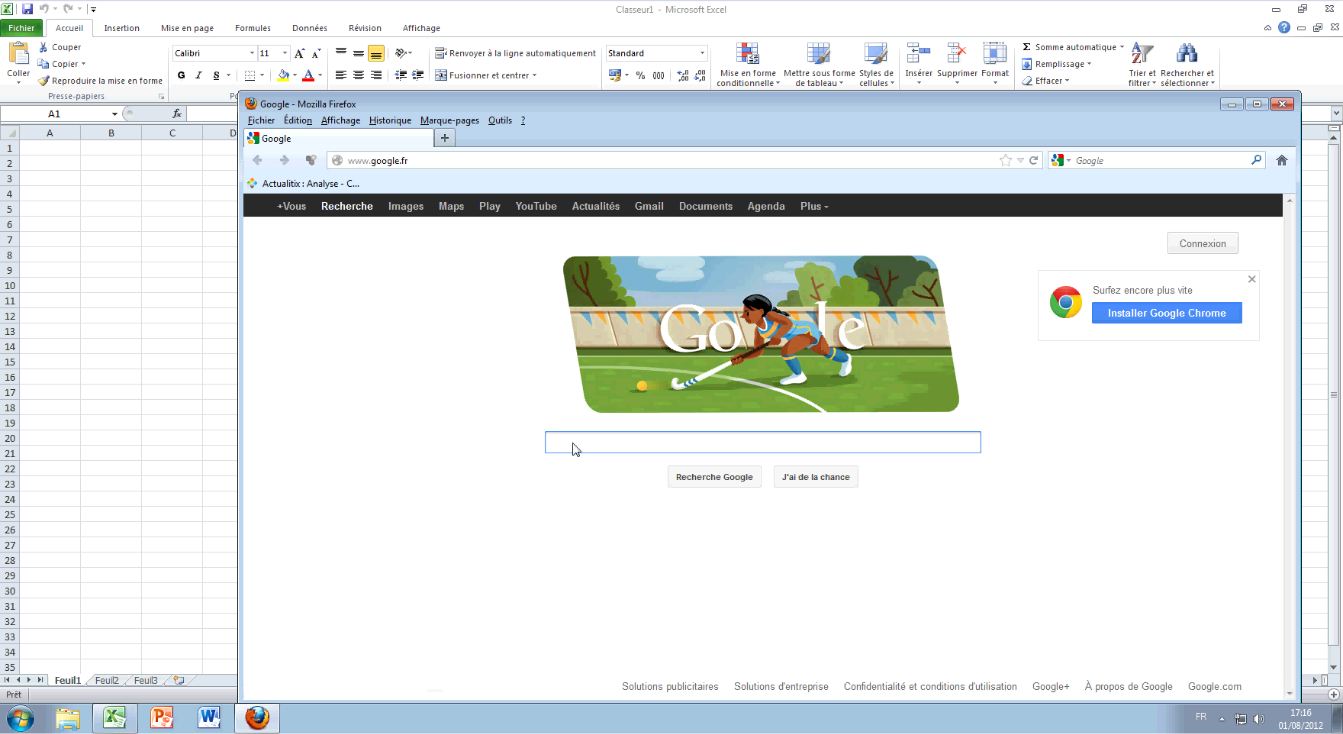Click the Insérer cells icon
Image resolution: width=1343 pixels, height=734 pixels.
[x=918, y=54]
